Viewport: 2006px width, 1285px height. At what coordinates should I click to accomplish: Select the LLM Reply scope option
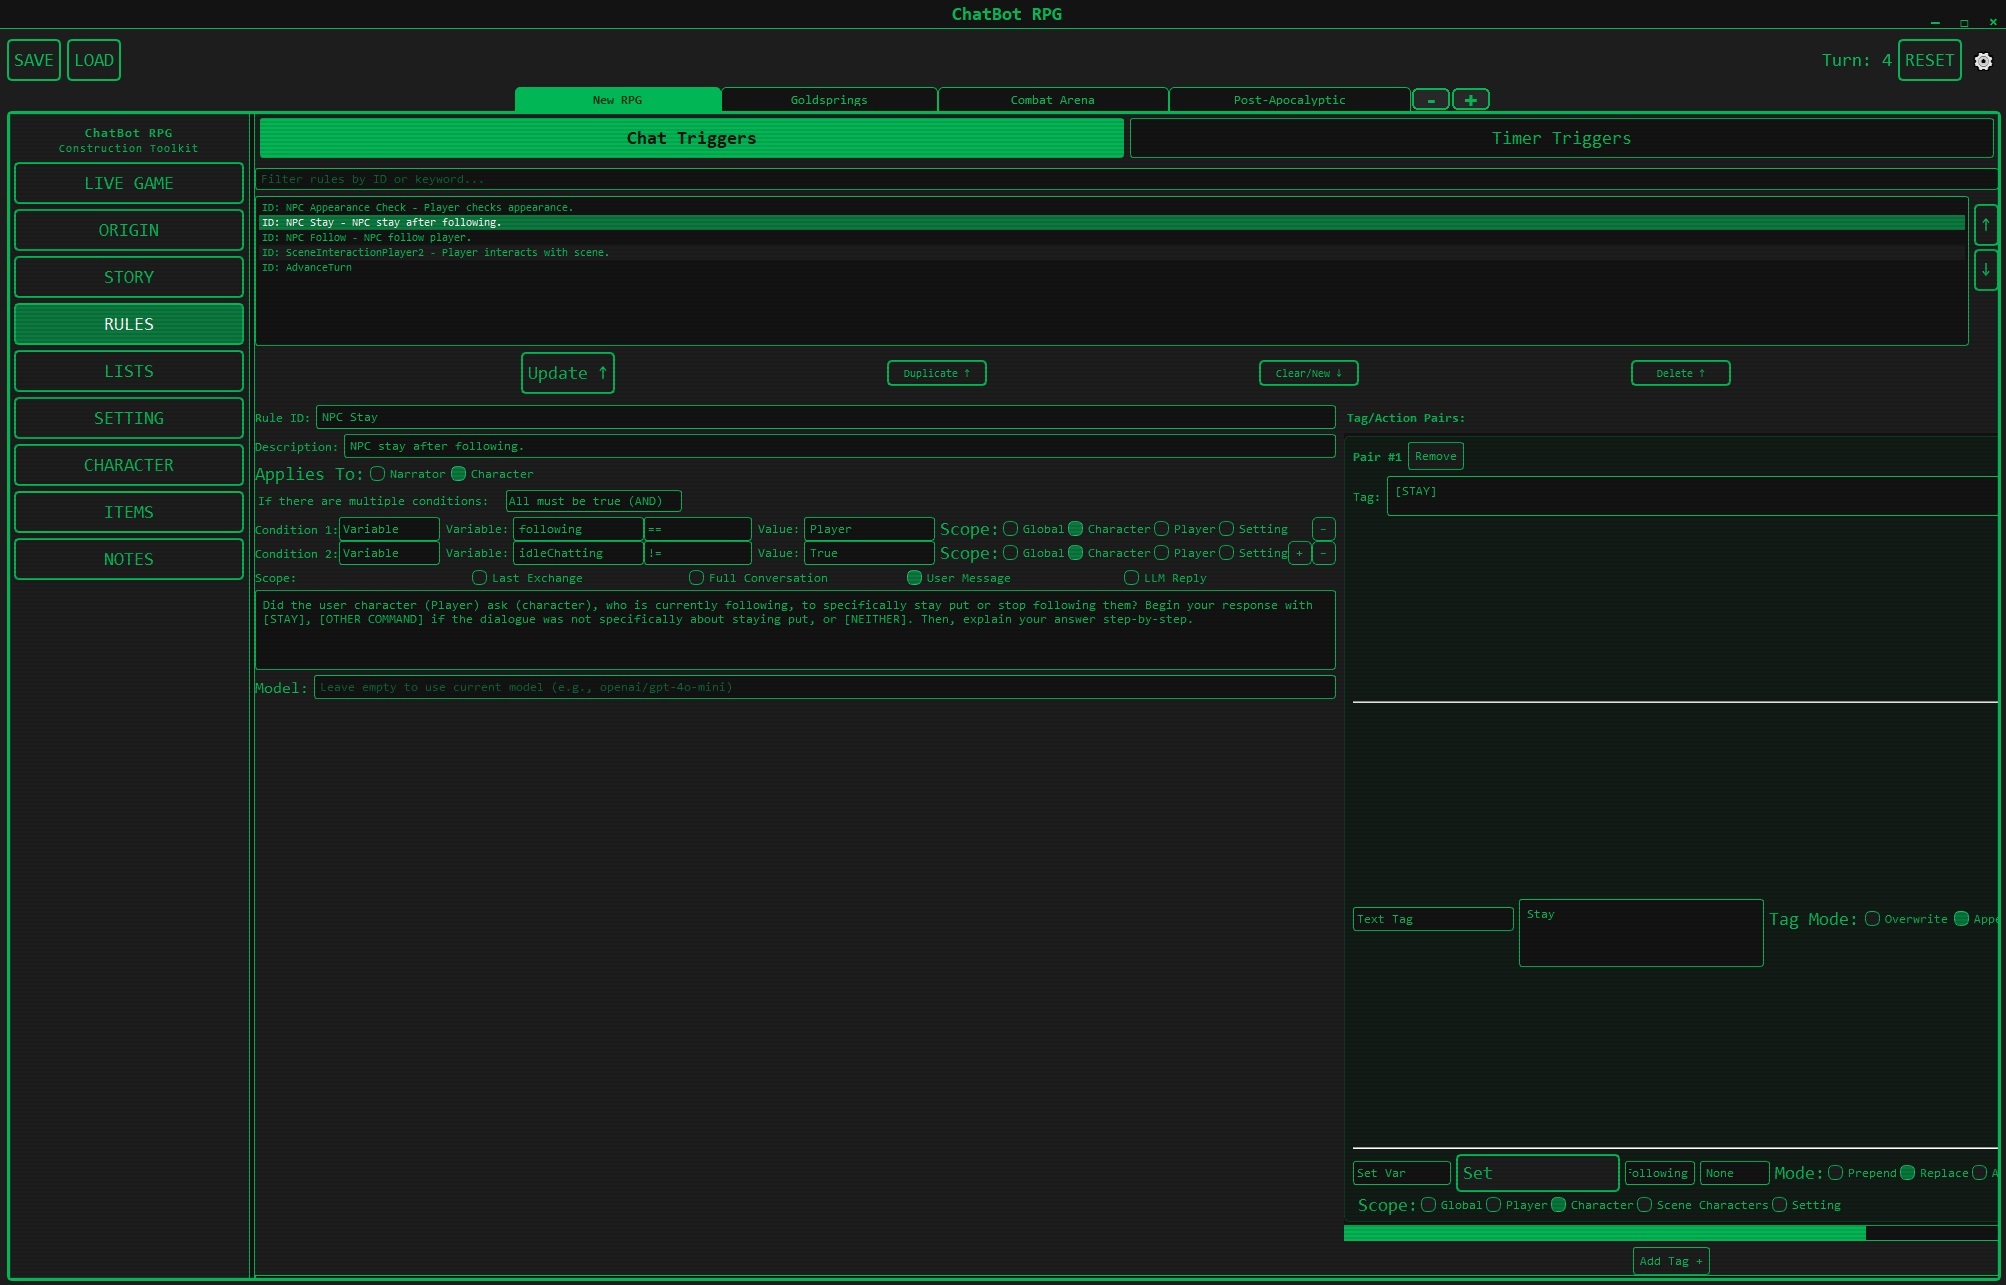click(x=1132, y=578)
